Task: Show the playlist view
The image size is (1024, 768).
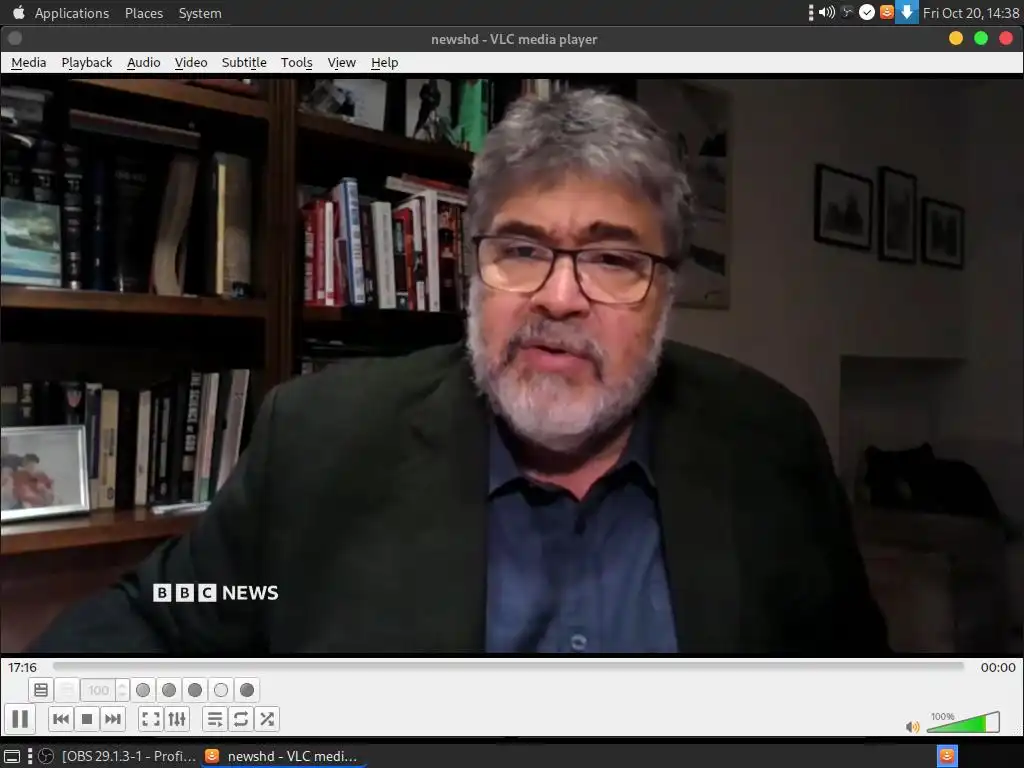Action: pyautogui.click(x=215, y=719)
